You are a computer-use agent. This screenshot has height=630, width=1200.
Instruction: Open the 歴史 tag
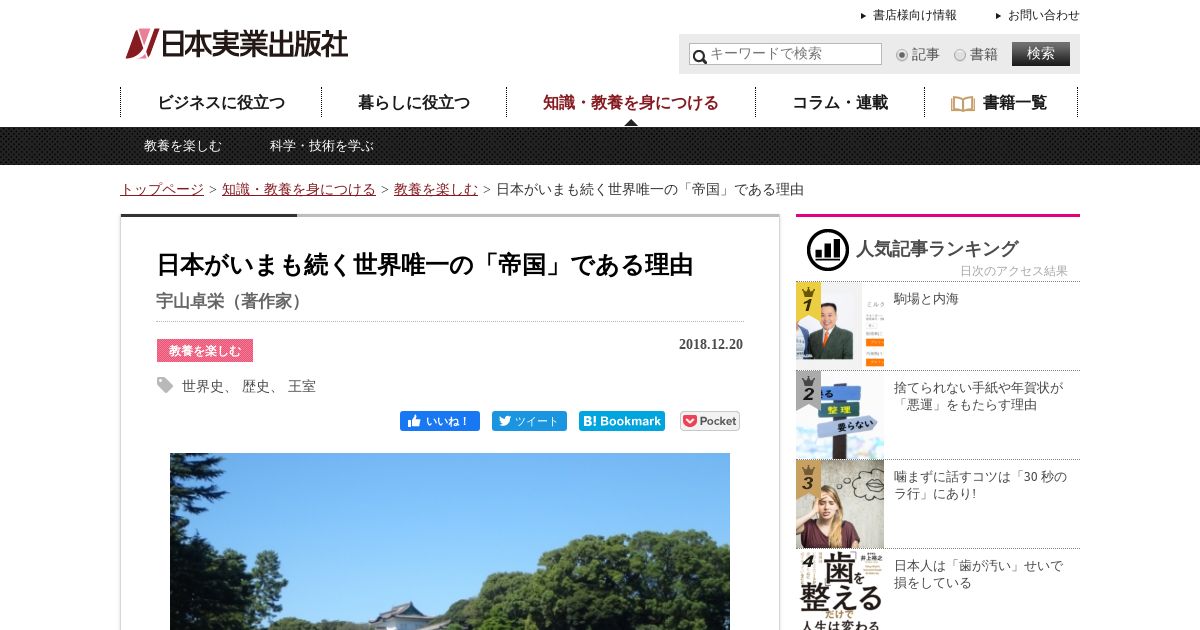256,386
